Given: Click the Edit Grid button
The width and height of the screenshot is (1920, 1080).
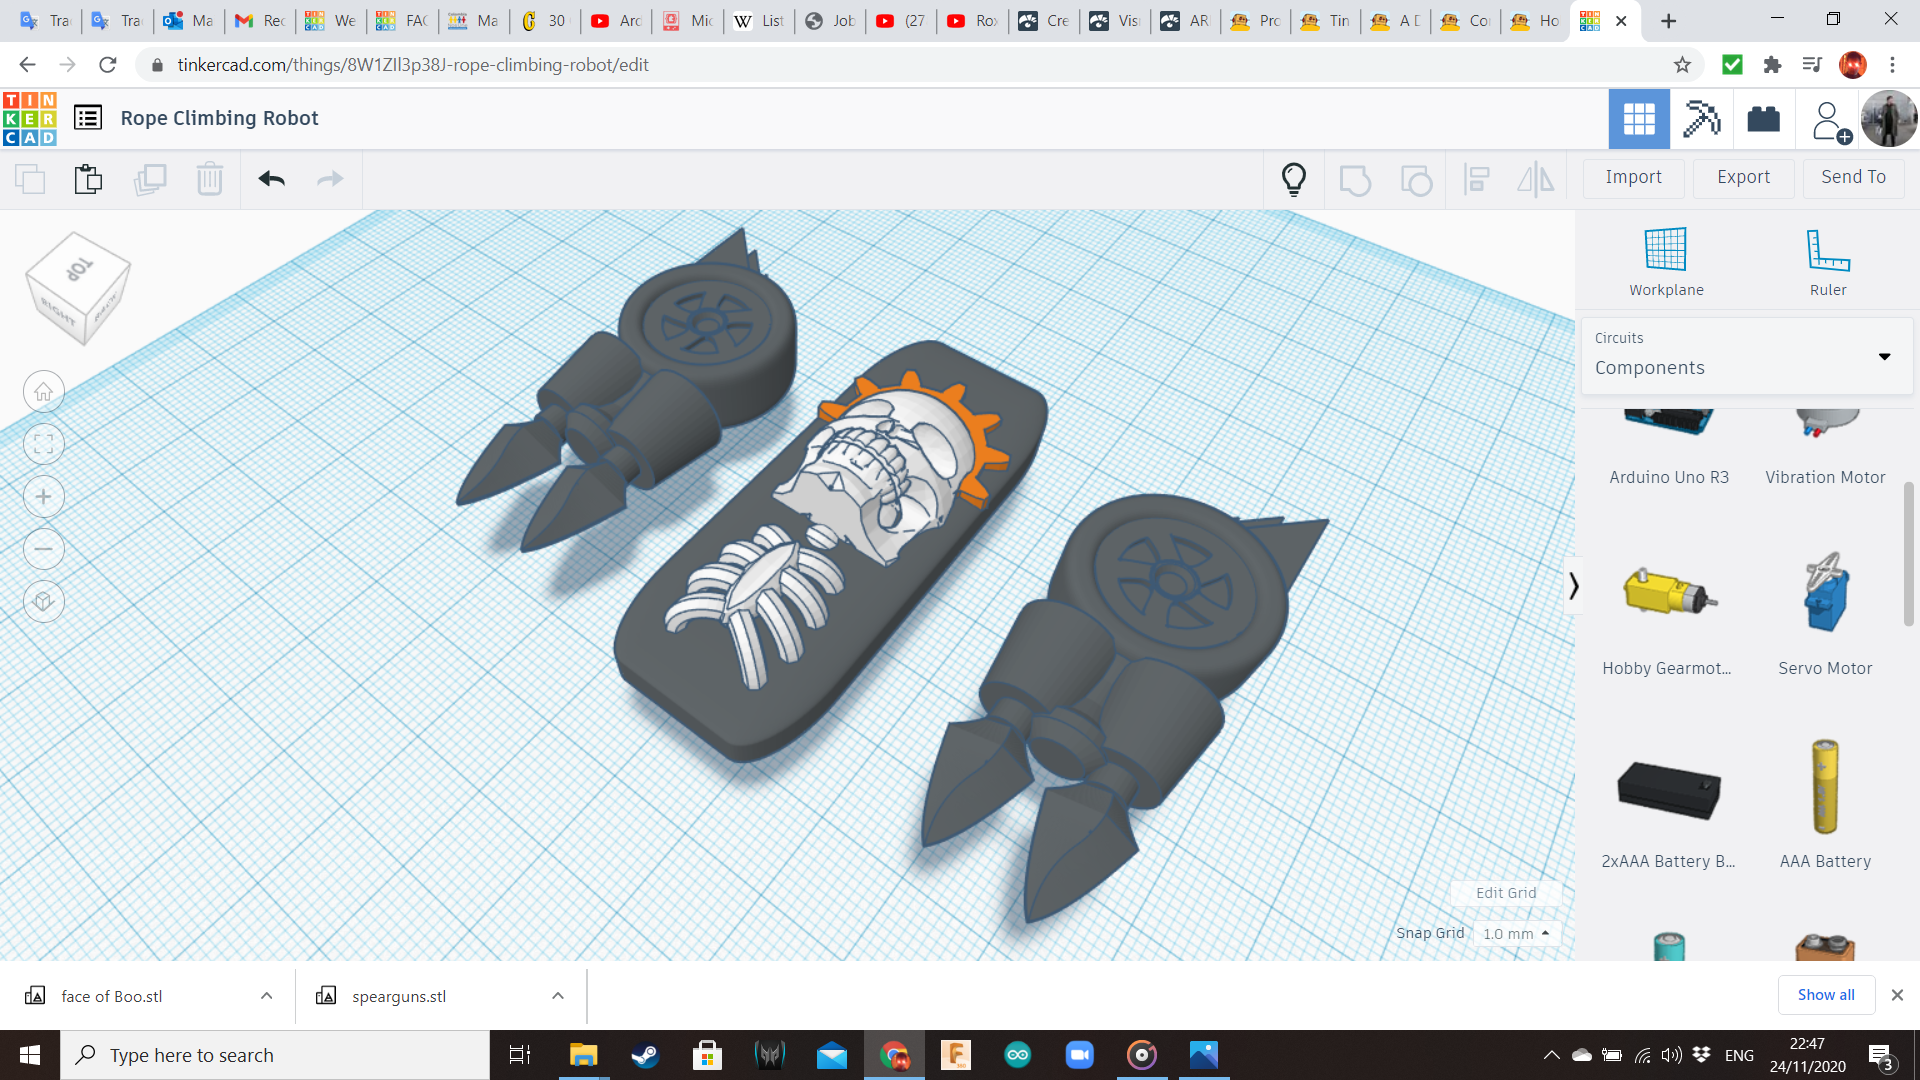Looking at the screenshot, I should point(1505,893).
